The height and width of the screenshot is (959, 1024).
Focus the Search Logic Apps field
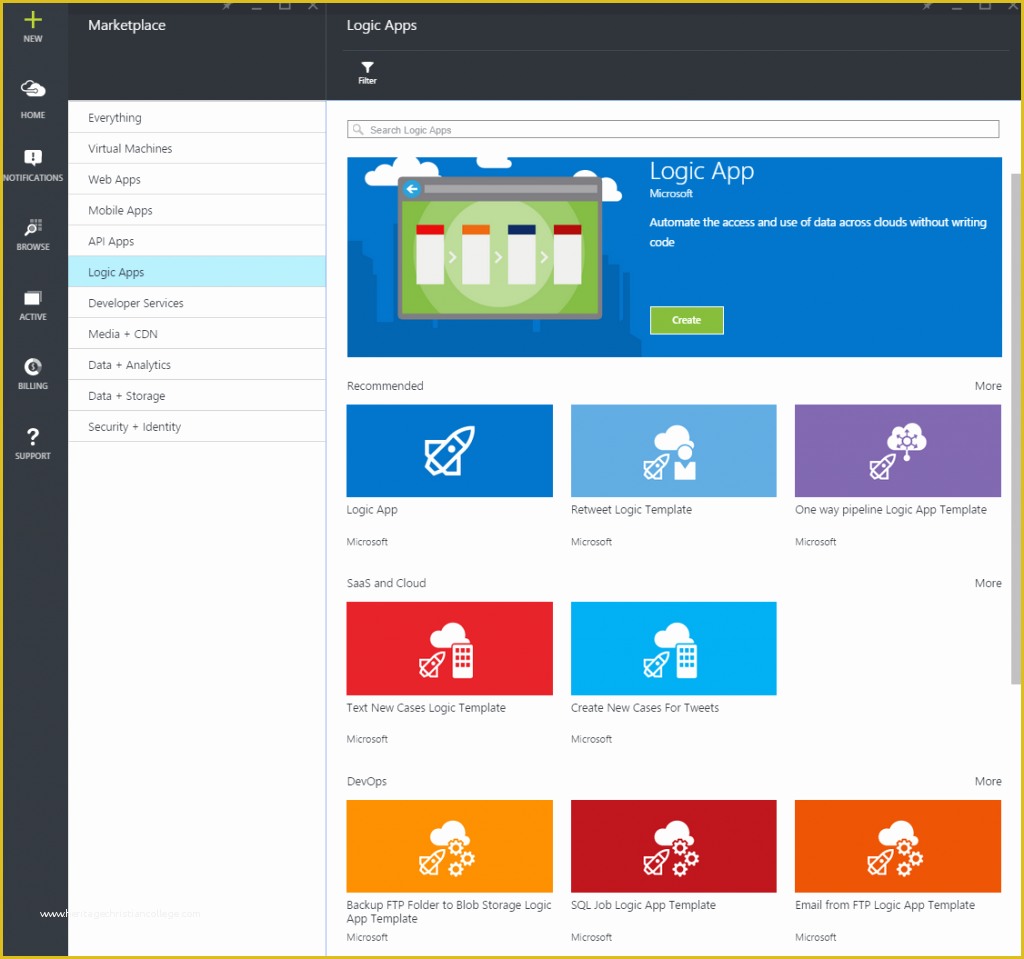[x=673, y=129]
